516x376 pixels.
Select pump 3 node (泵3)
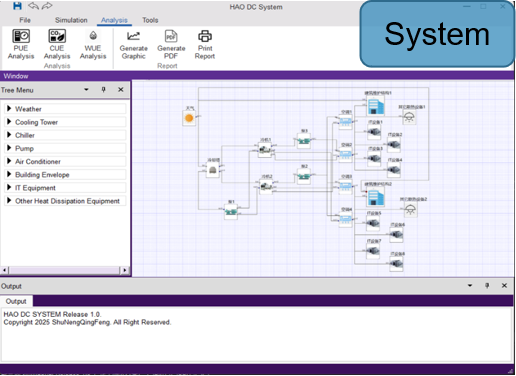(304, 141)
